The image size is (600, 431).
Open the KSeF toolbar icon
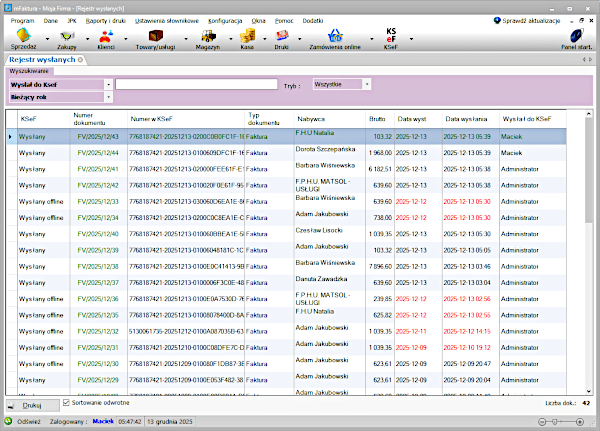pos(390,37)
